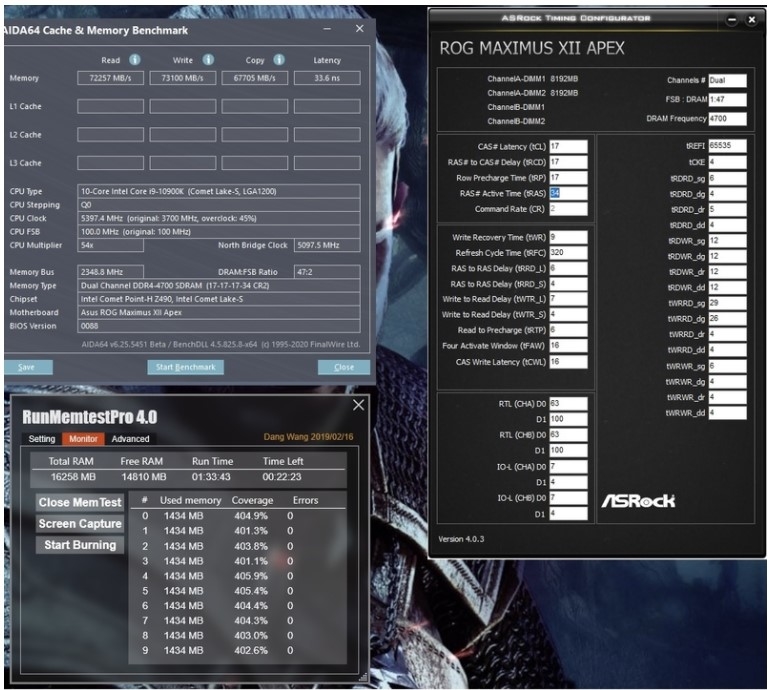Click the Memory Write value 73100 MB/s
773x690 pixels.
(x=182, y=78)
